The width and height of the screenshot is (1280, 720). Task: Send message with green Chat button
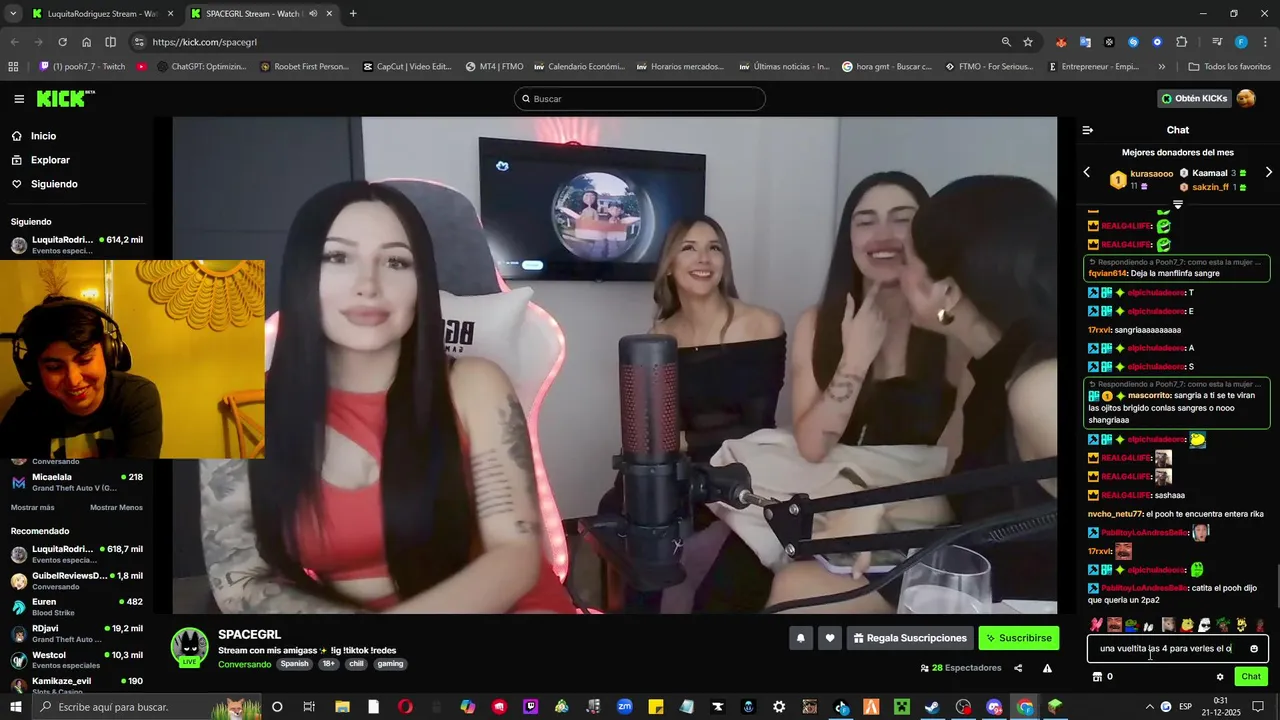click(1251, 677)
